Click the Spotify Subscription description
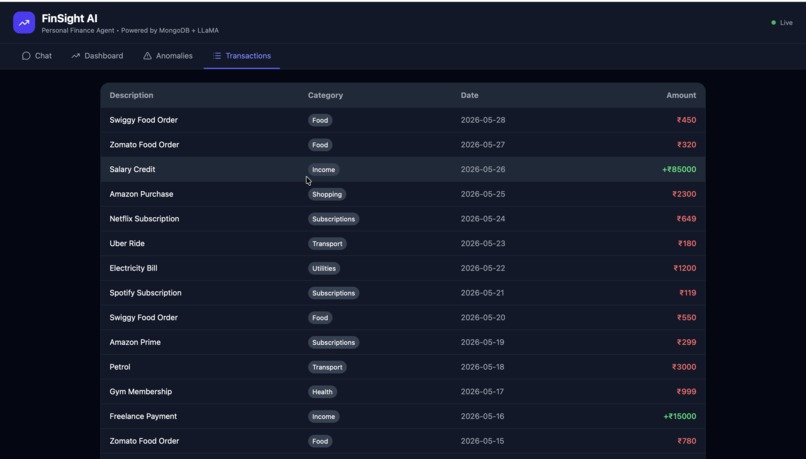This screenshot has width=806, height=459. point(145,292)
